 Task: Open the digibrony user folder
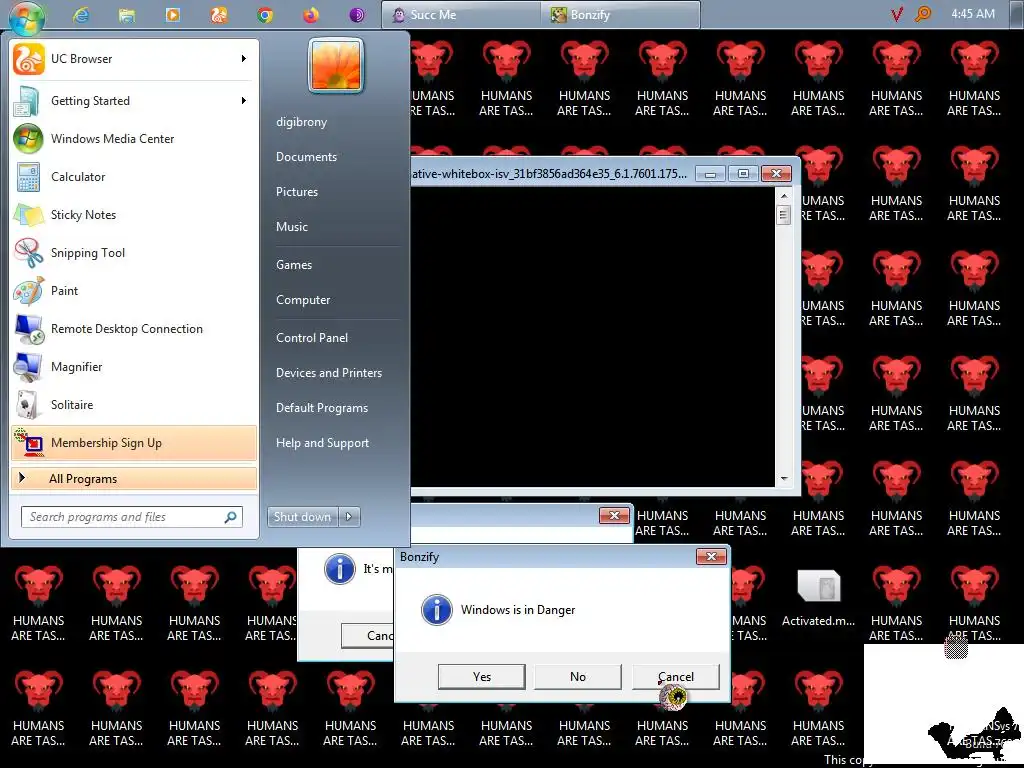(301, 121)
